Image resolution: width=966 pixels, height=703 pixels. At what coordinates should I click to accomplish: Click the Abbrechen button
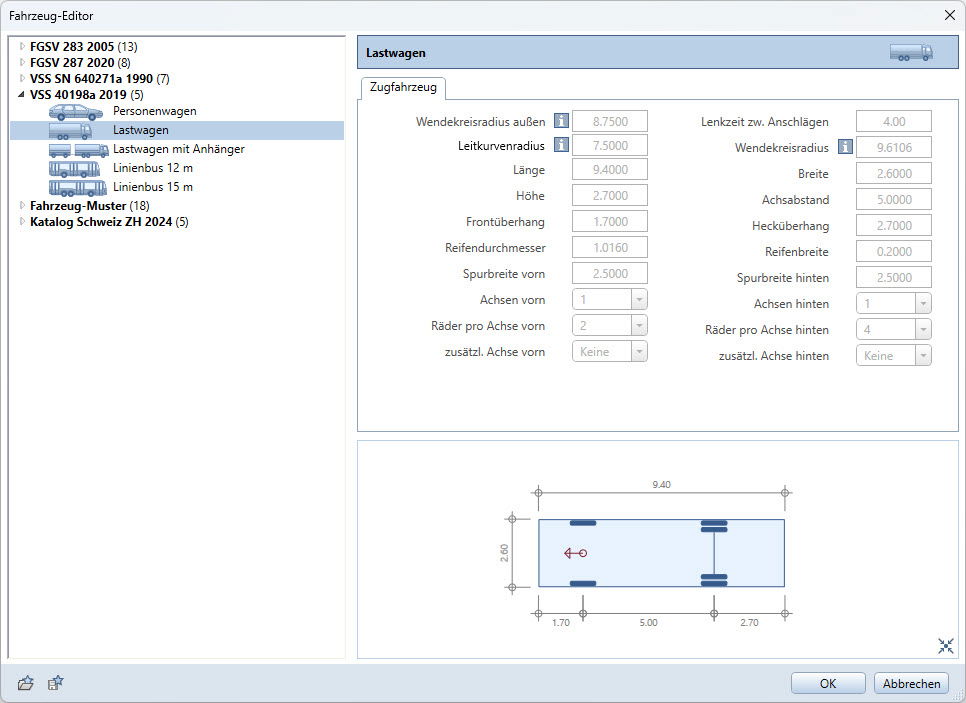911,683
